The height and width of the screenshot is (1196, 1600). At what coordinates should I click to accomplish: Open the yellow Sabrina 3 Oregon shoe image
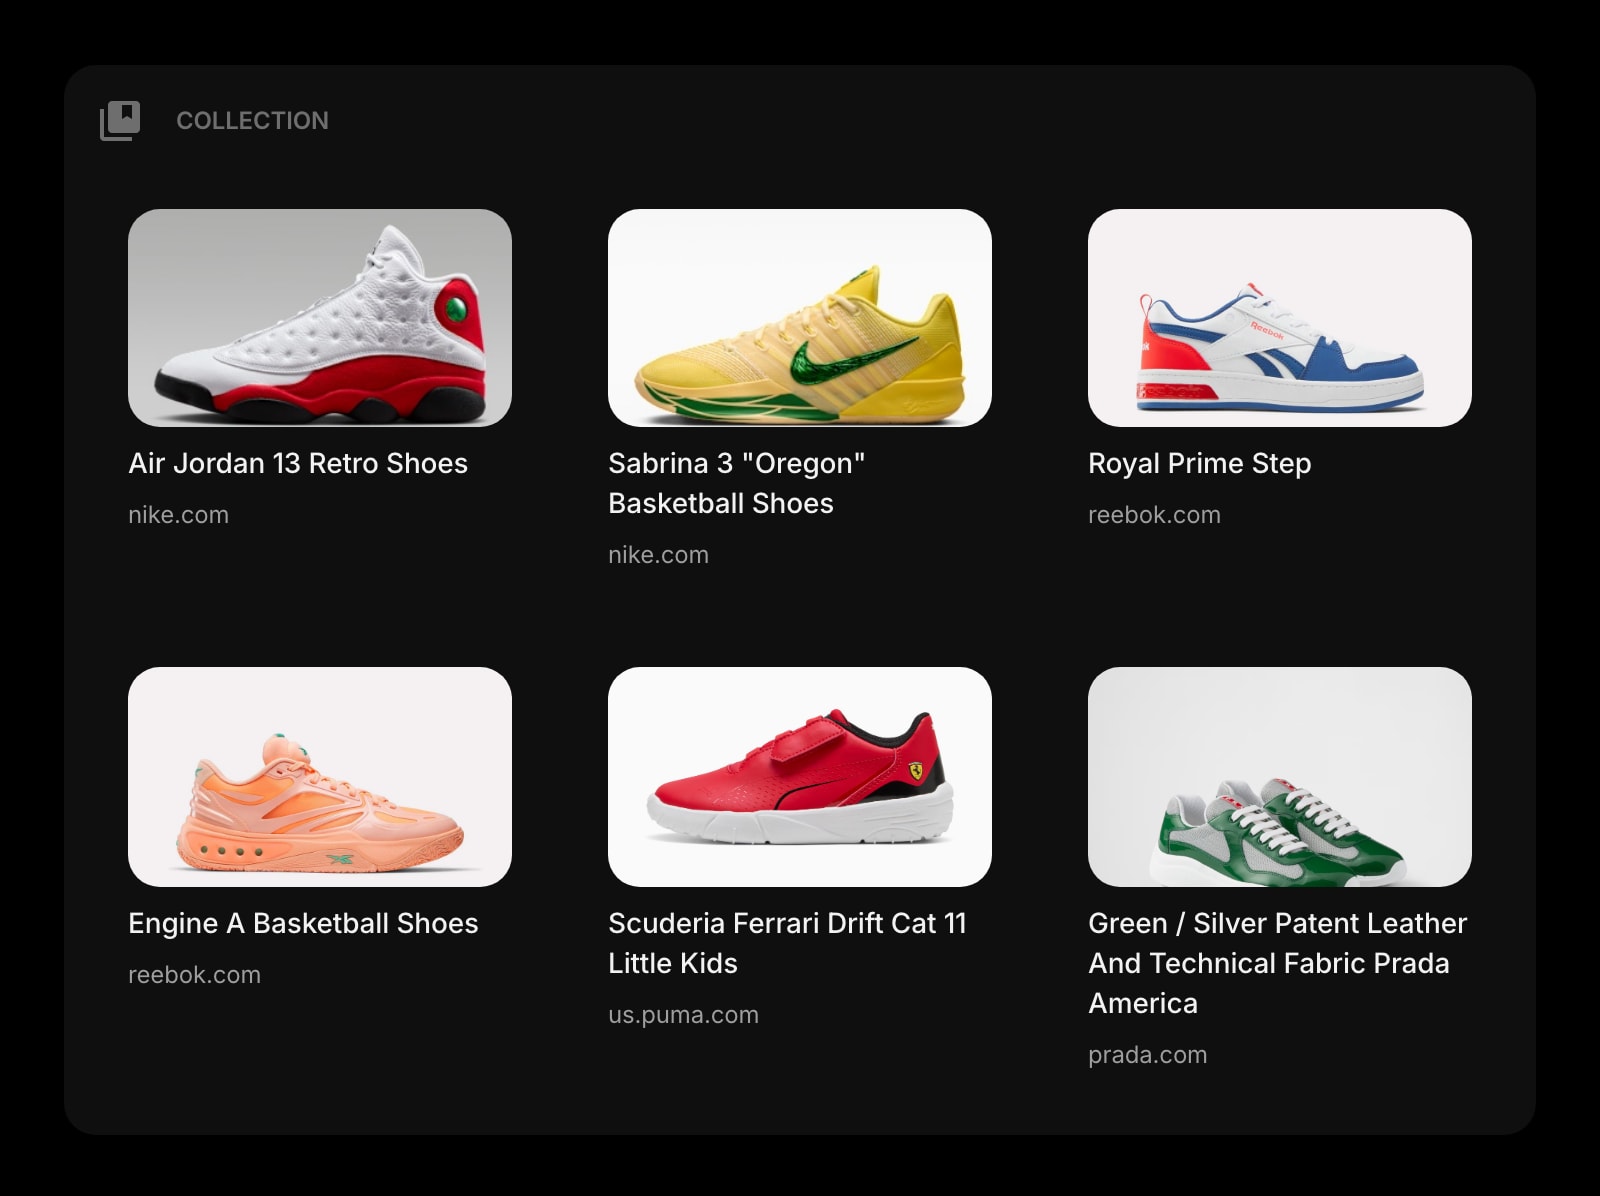pyautogui.click(x=800, y=318)
